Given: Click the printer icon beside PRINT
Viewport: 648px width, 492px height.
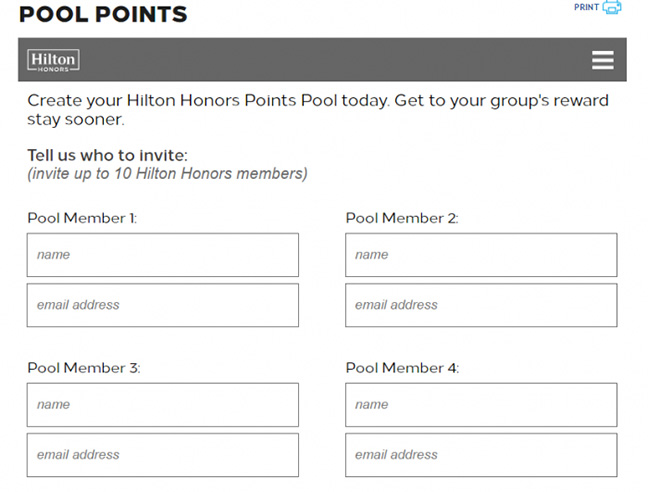Looking at the screenshot, I should click(612, 8).
